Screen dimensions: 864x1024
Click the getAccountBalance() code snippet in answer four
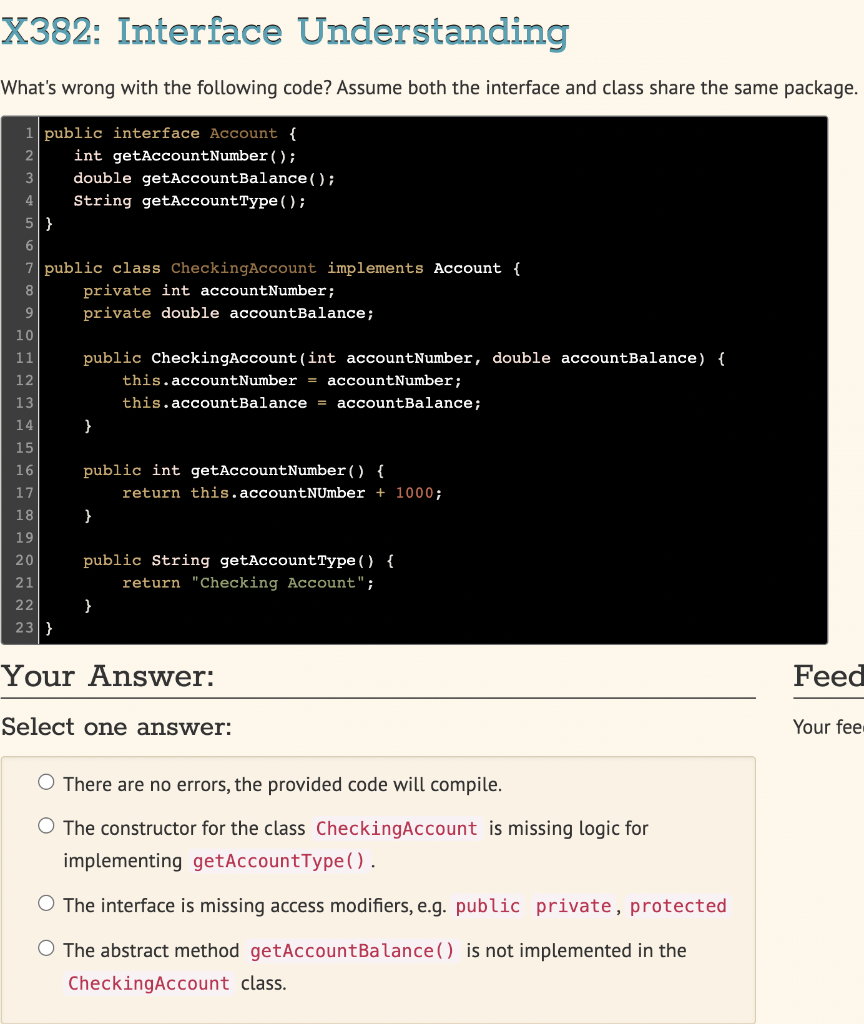coord(352,950)
